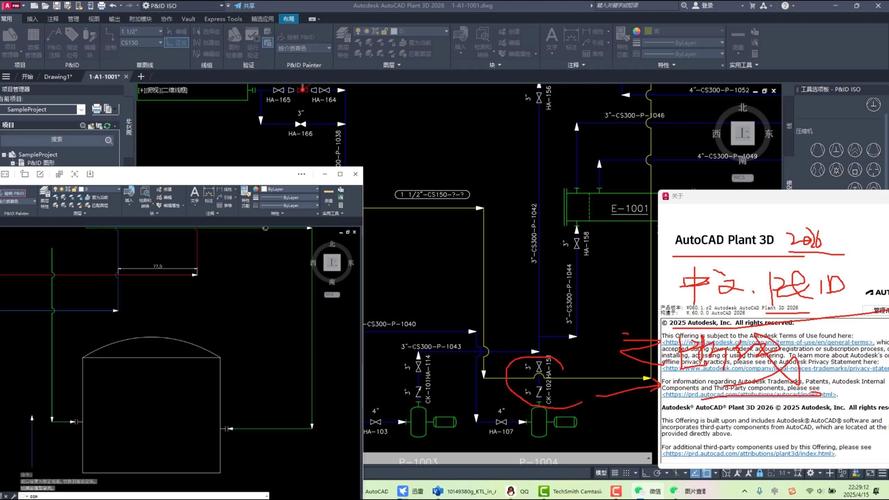889x500 pixels.
Task: Click the layer lightbulb on/off icon
Action: click(358, 31)
